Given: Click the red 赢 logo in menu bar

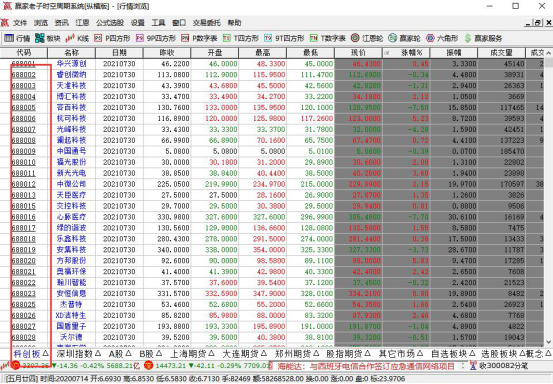Looking at the screenshot, I should (5, 23).
